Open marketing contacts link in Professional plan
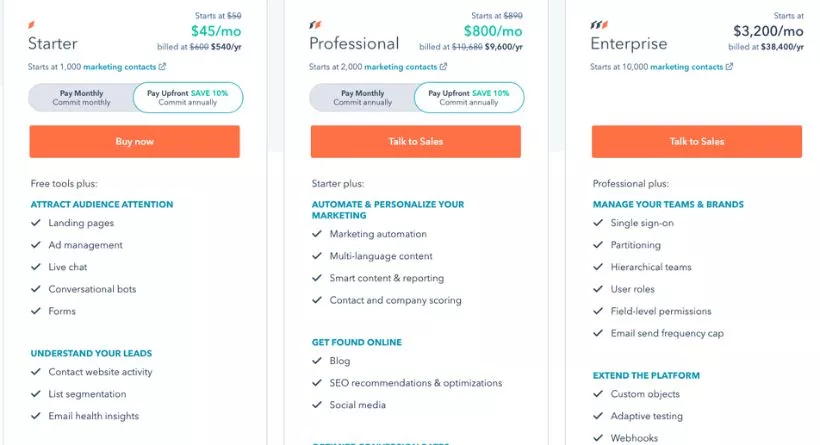Viewport: 820px width, 445px height. 401,67
